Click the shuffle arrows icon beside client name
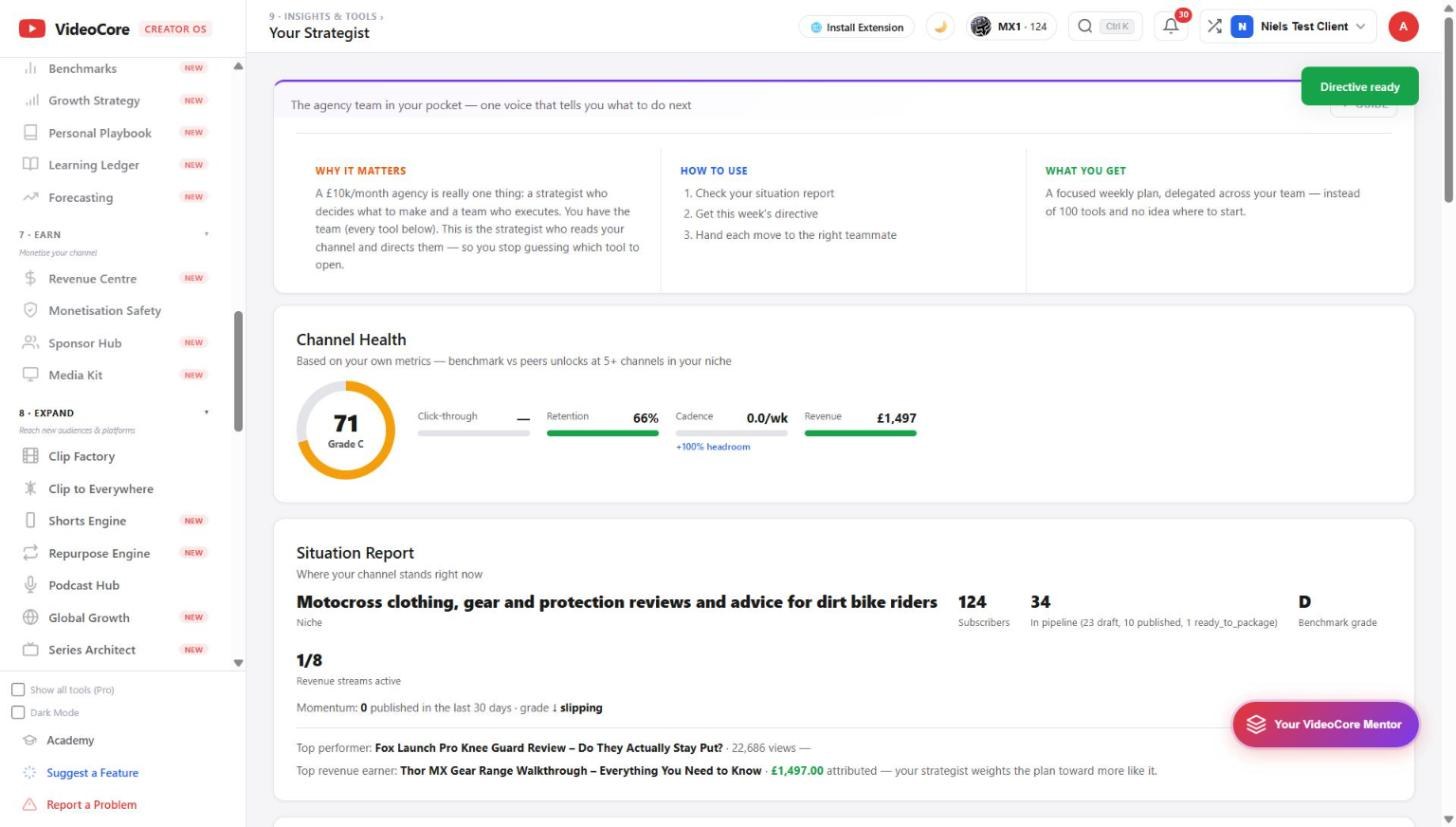The image size is (1456, 827). [1214, 27]
